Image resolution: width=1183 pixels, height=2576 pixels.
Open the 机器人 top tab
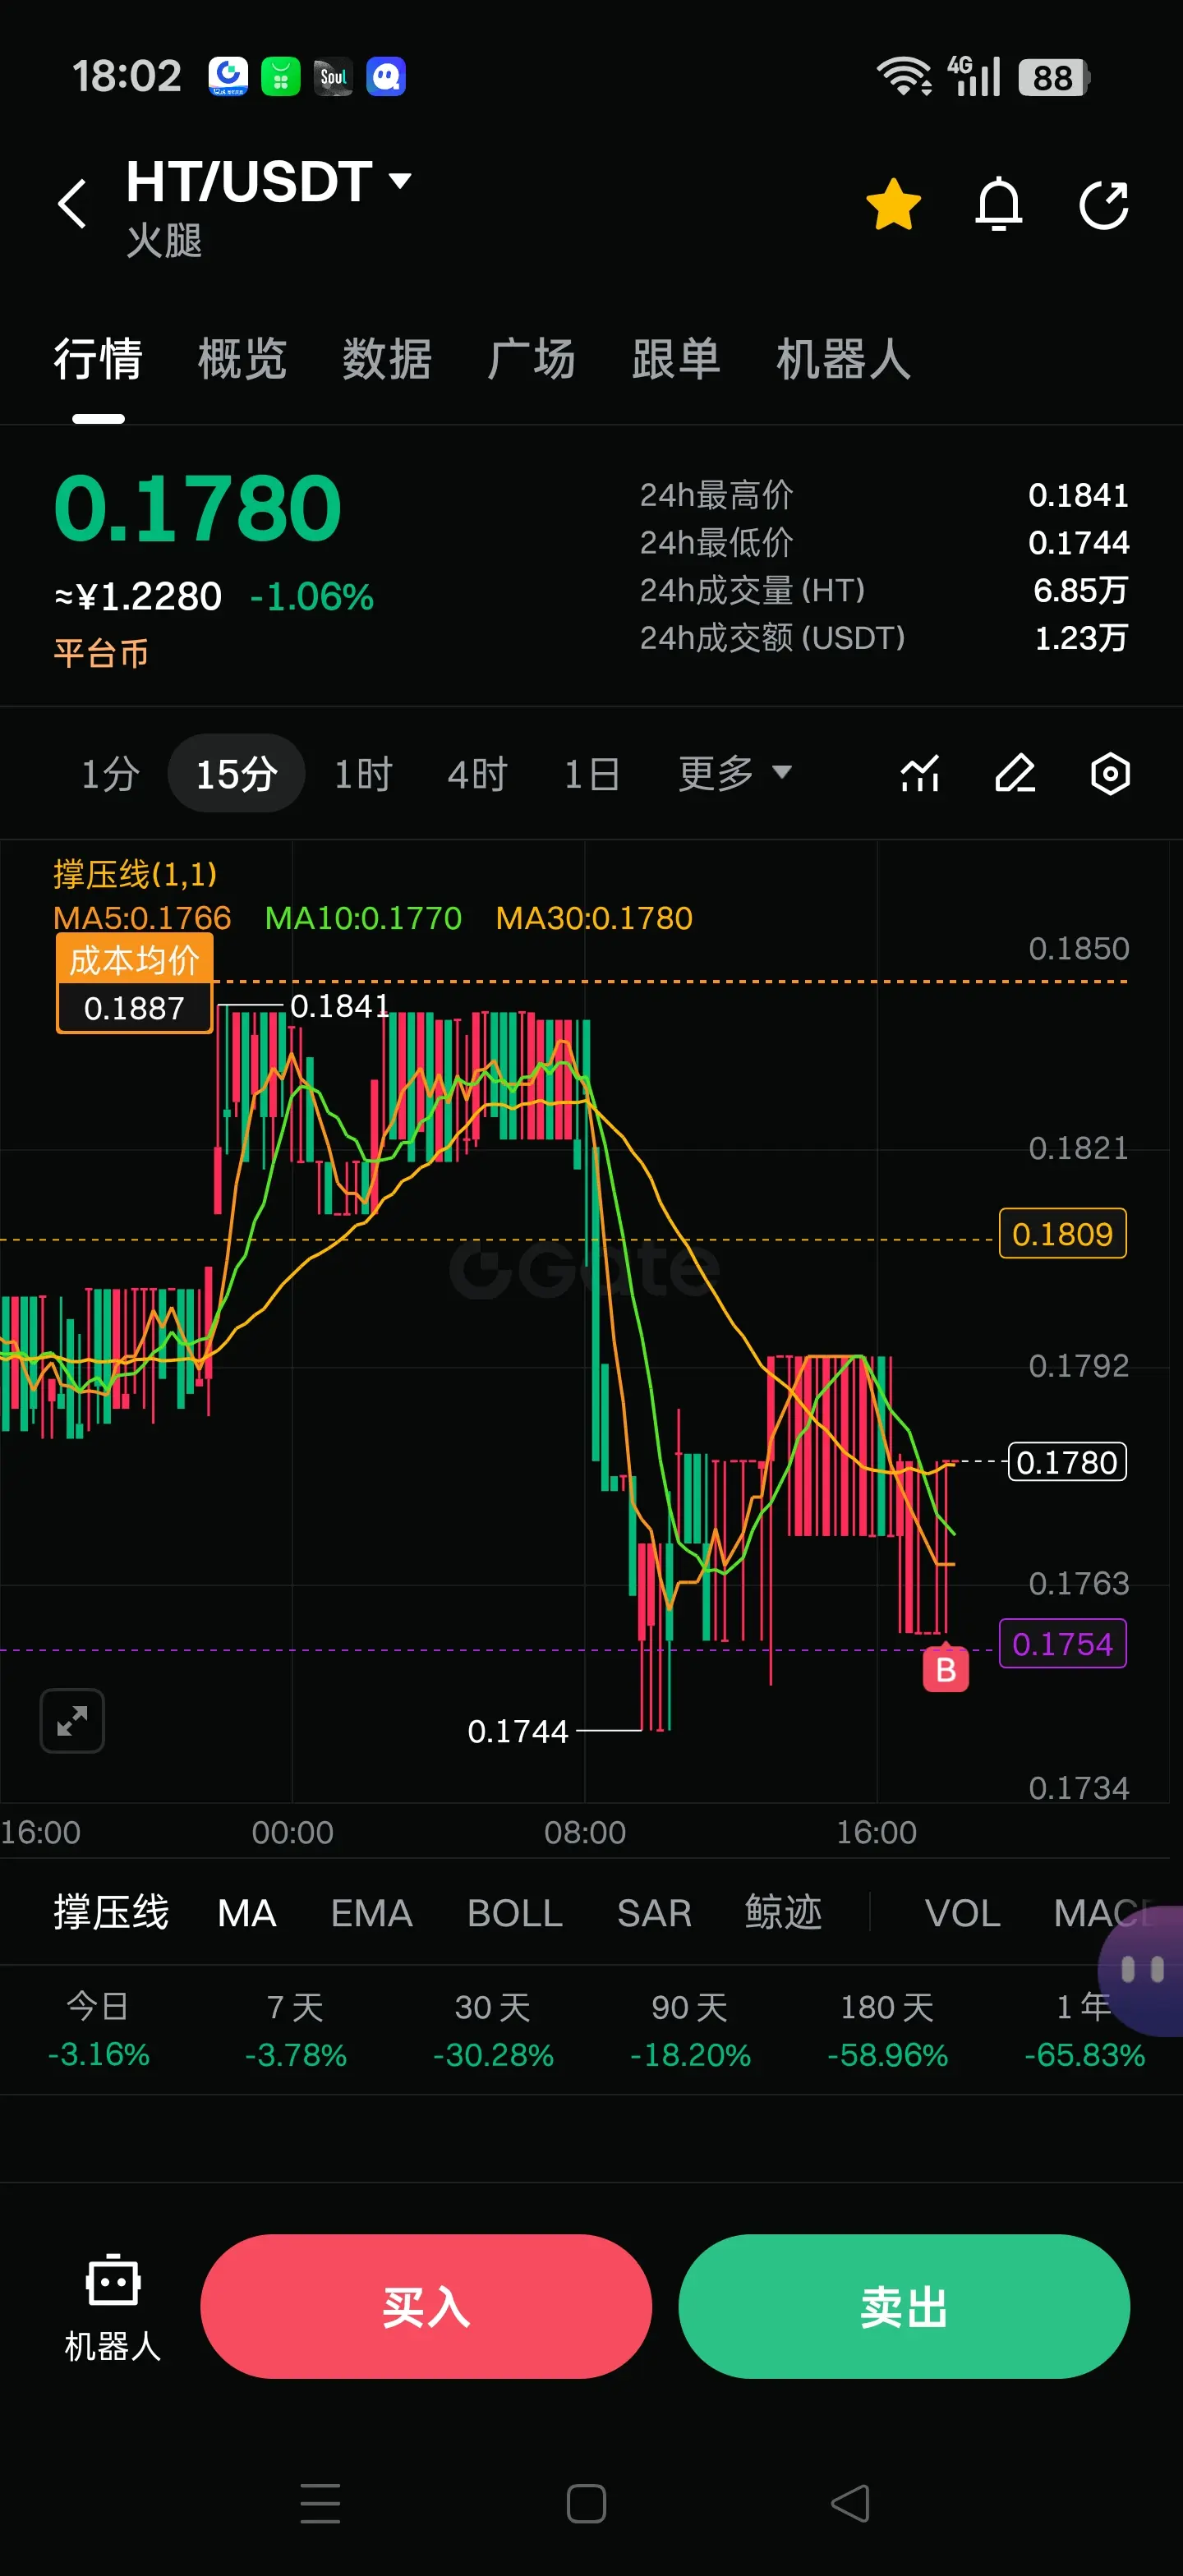pos(843,359)
